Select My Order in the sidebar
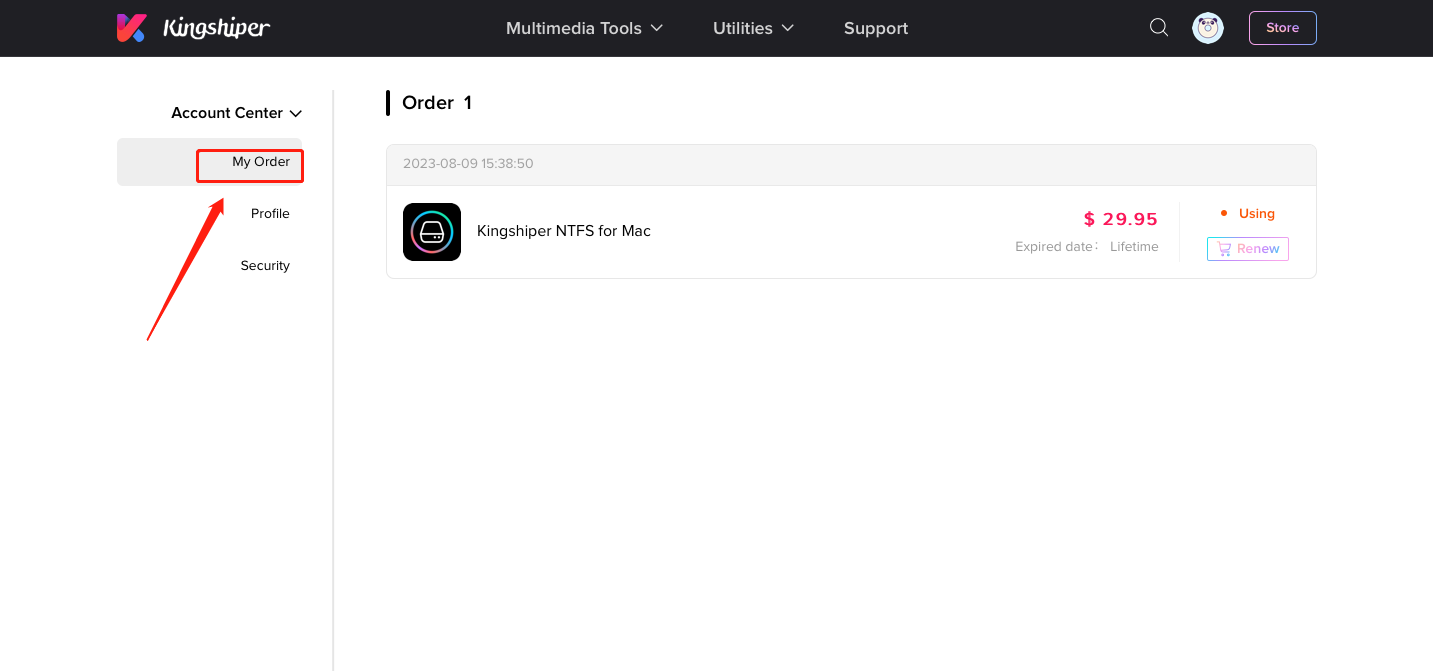 [209, 162]
